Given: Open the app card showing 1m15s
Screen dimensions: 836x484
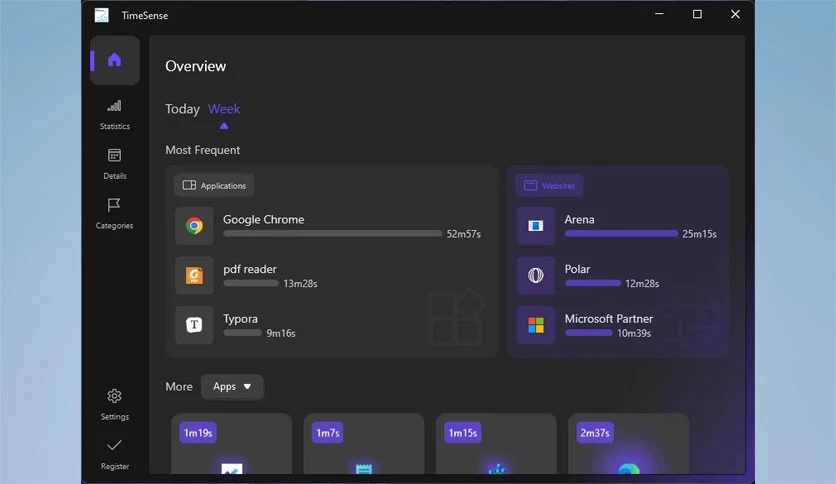Looking at the screenshot, I should (x=496, y=443).
